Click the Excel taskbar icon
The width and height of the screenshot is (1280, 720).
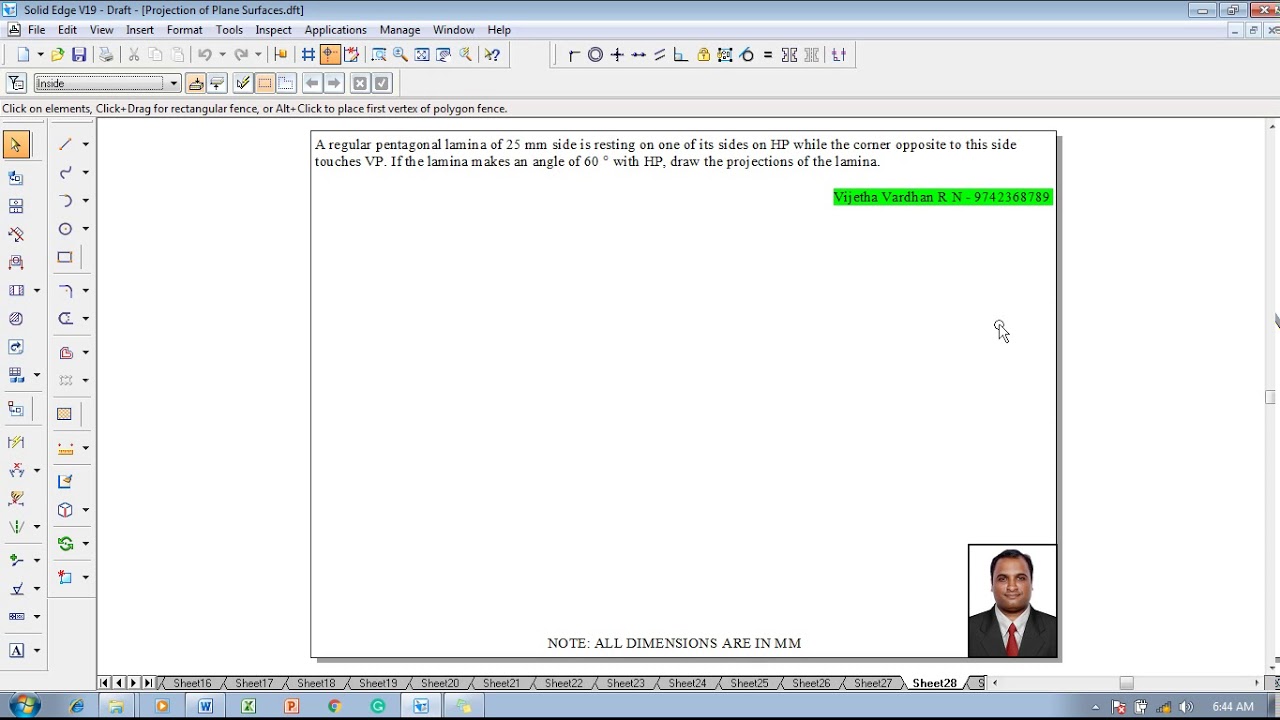tap(248, 706)
